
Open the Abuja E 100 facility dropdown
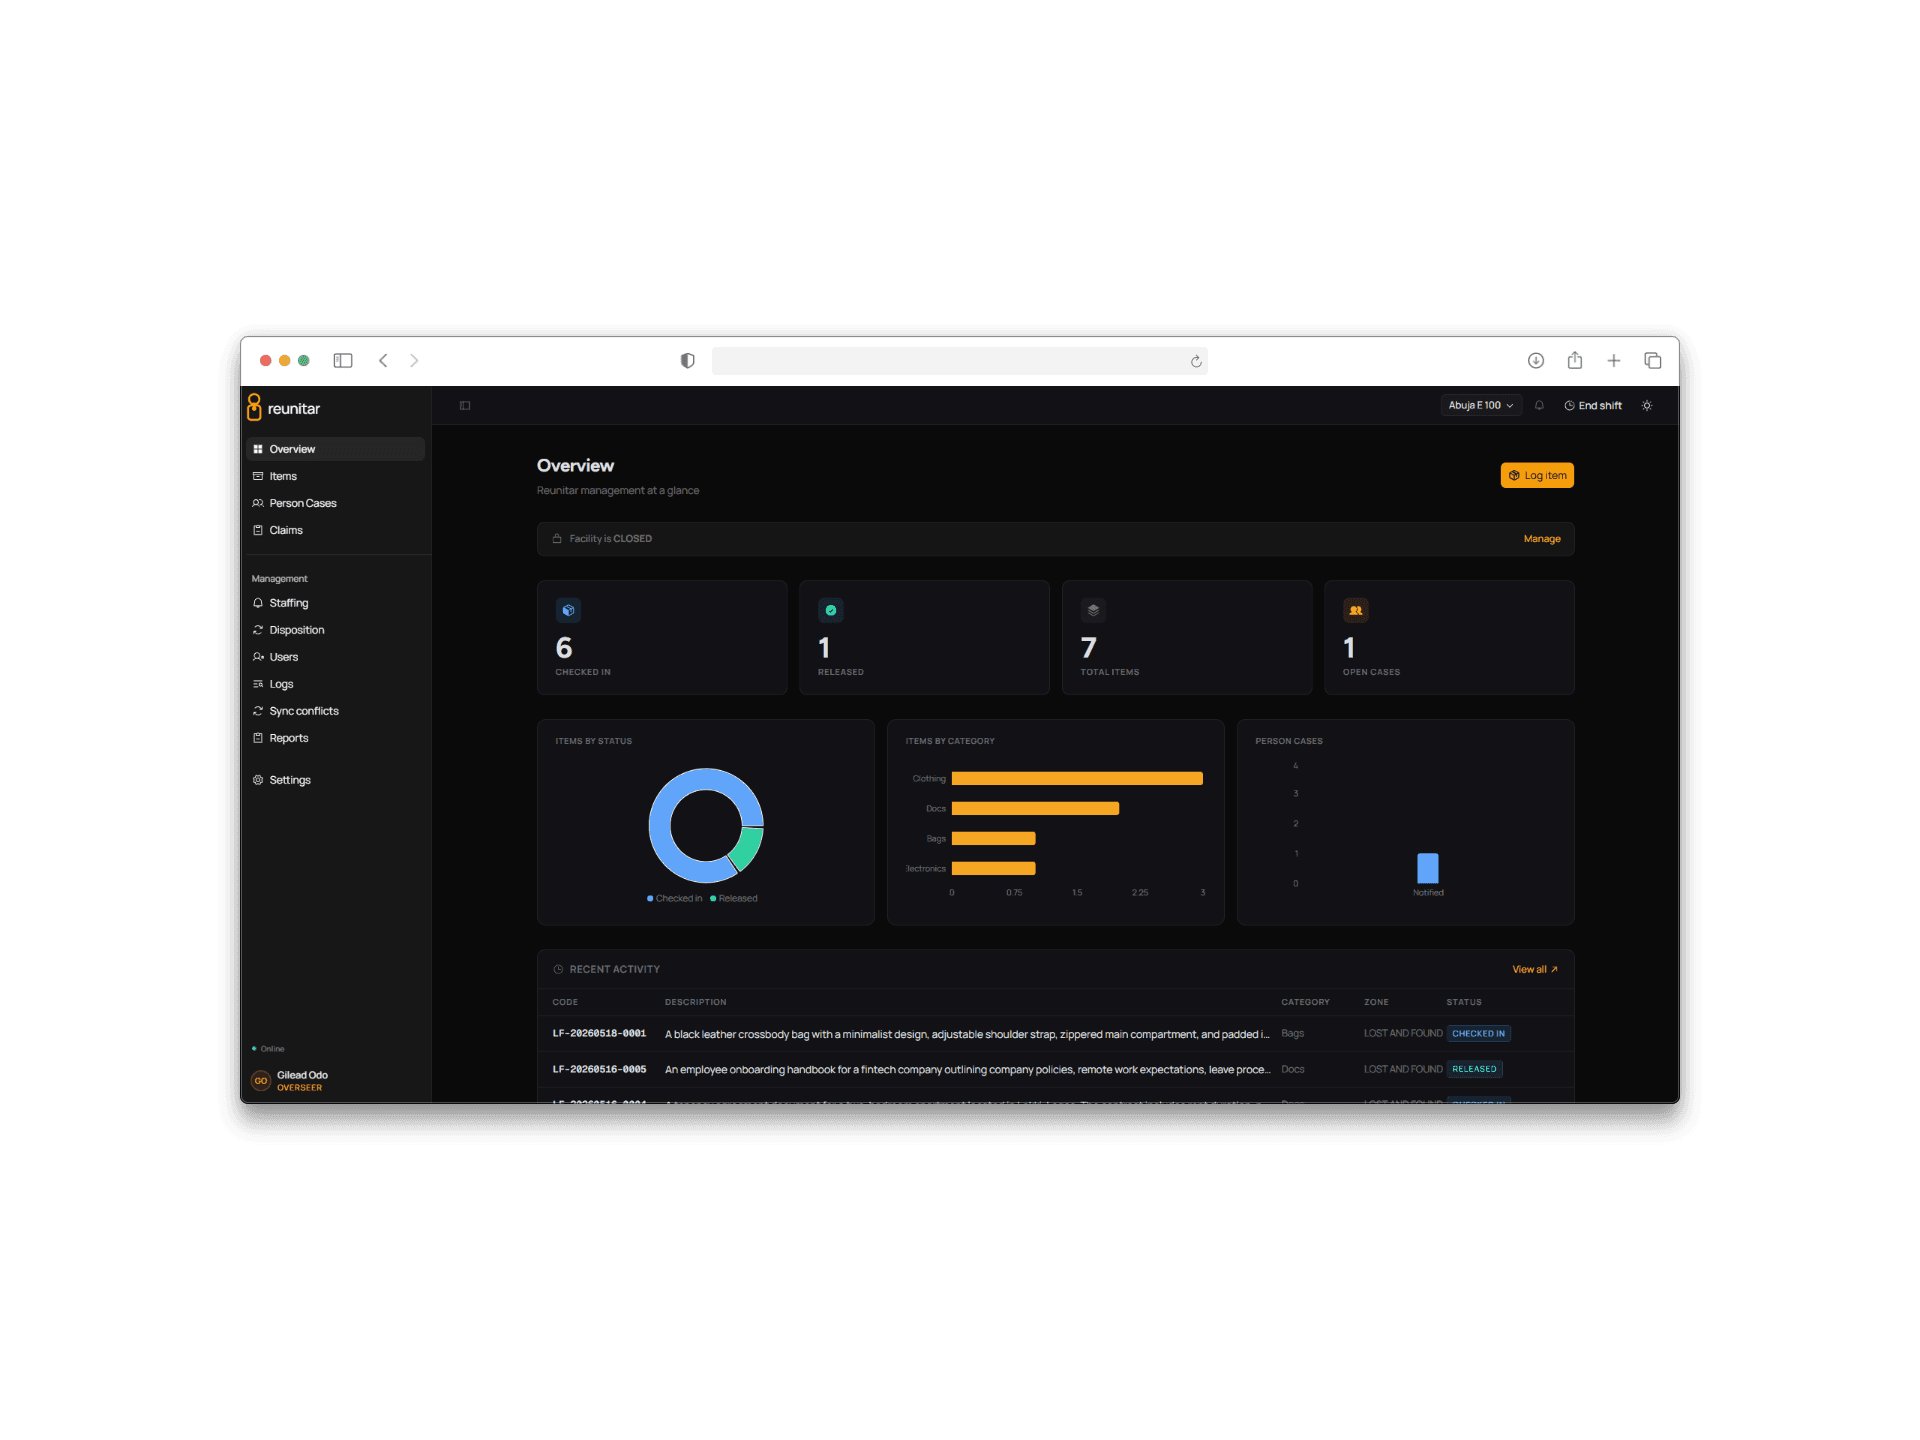click(x=1481, y=405)
